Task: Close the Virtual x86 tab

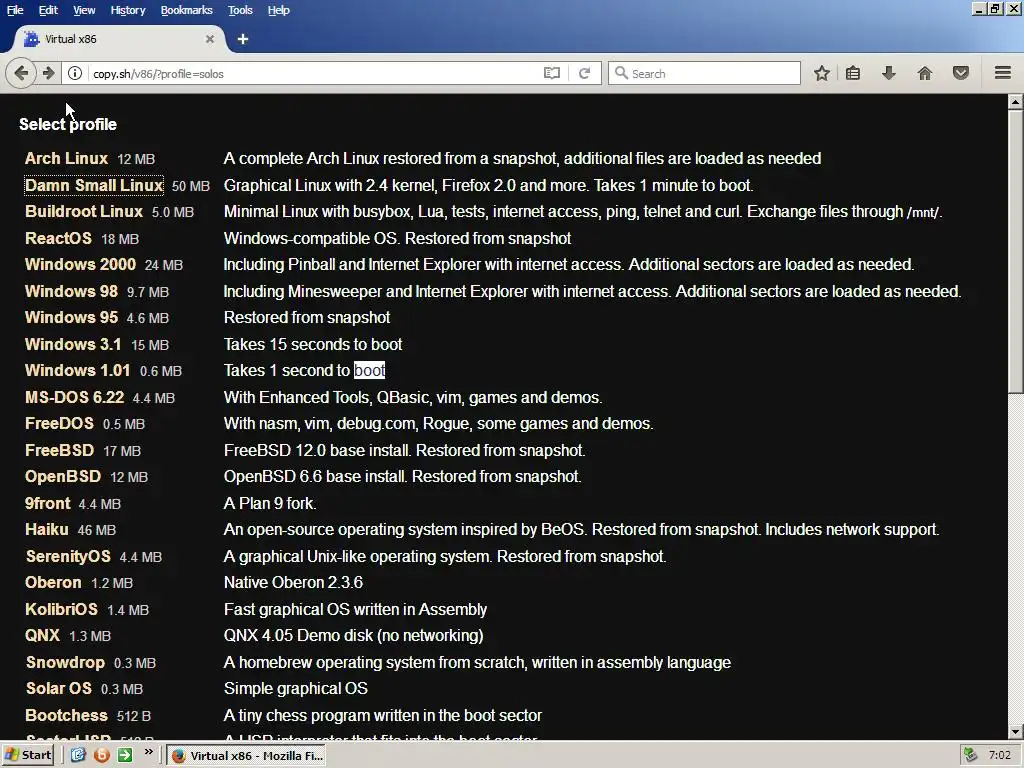Action: [x=210, y=39]
